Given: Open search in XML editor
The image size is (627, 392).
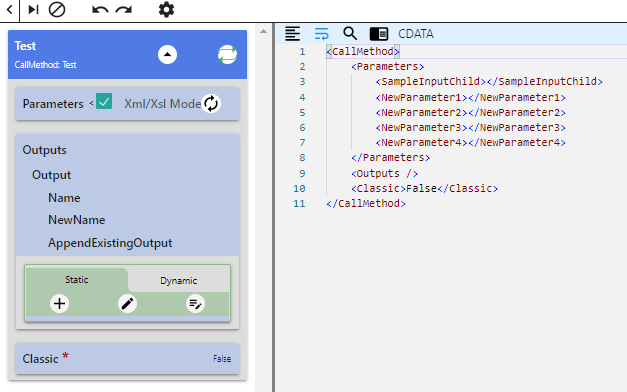Looking at the screenshot, I should click(x=350, y=34).
